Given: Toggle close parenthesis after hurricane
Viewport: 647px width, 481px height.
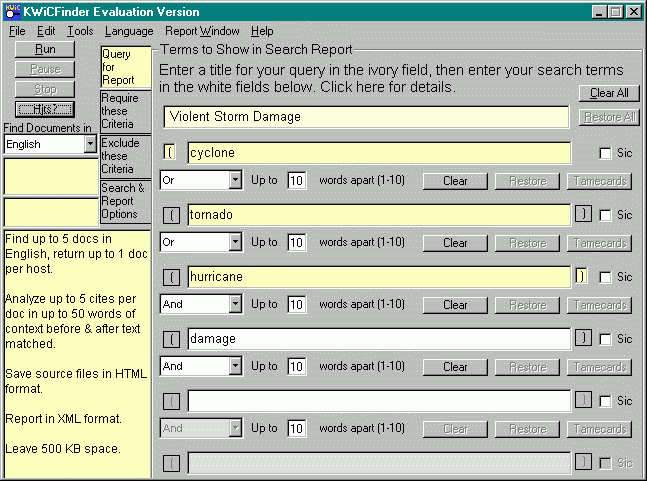Looking at the screenshot, I should coord(581,276).
